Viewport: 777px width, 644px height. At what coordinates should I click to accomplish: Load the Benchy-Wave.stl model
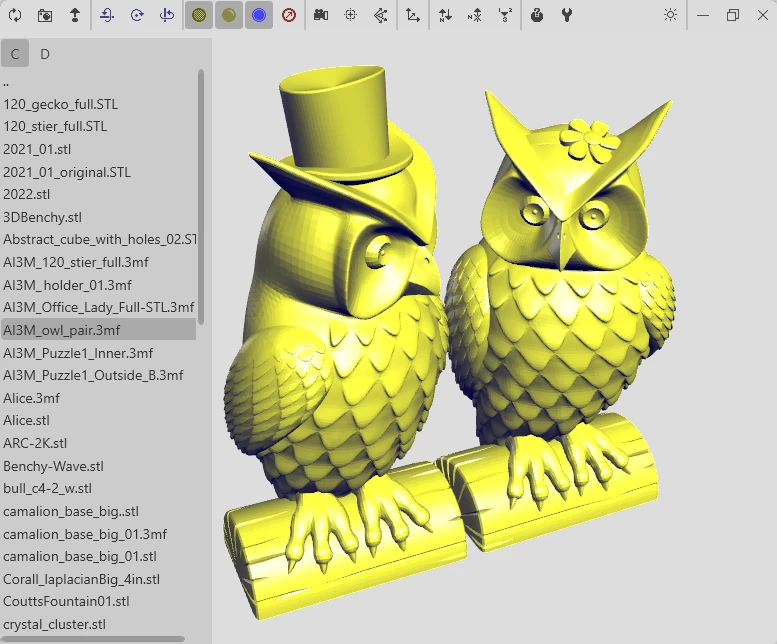click(x=53, y=466)
